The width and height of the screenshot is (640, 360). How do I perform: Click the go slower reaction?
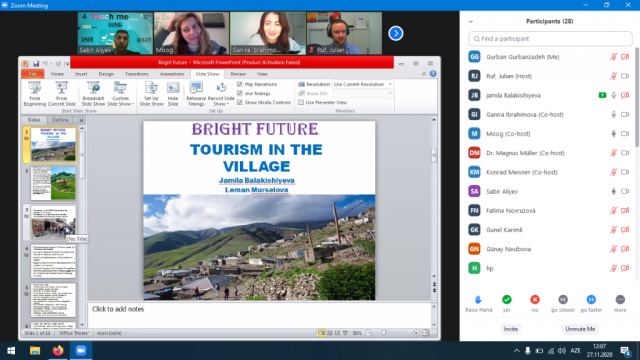click(563, 304)
